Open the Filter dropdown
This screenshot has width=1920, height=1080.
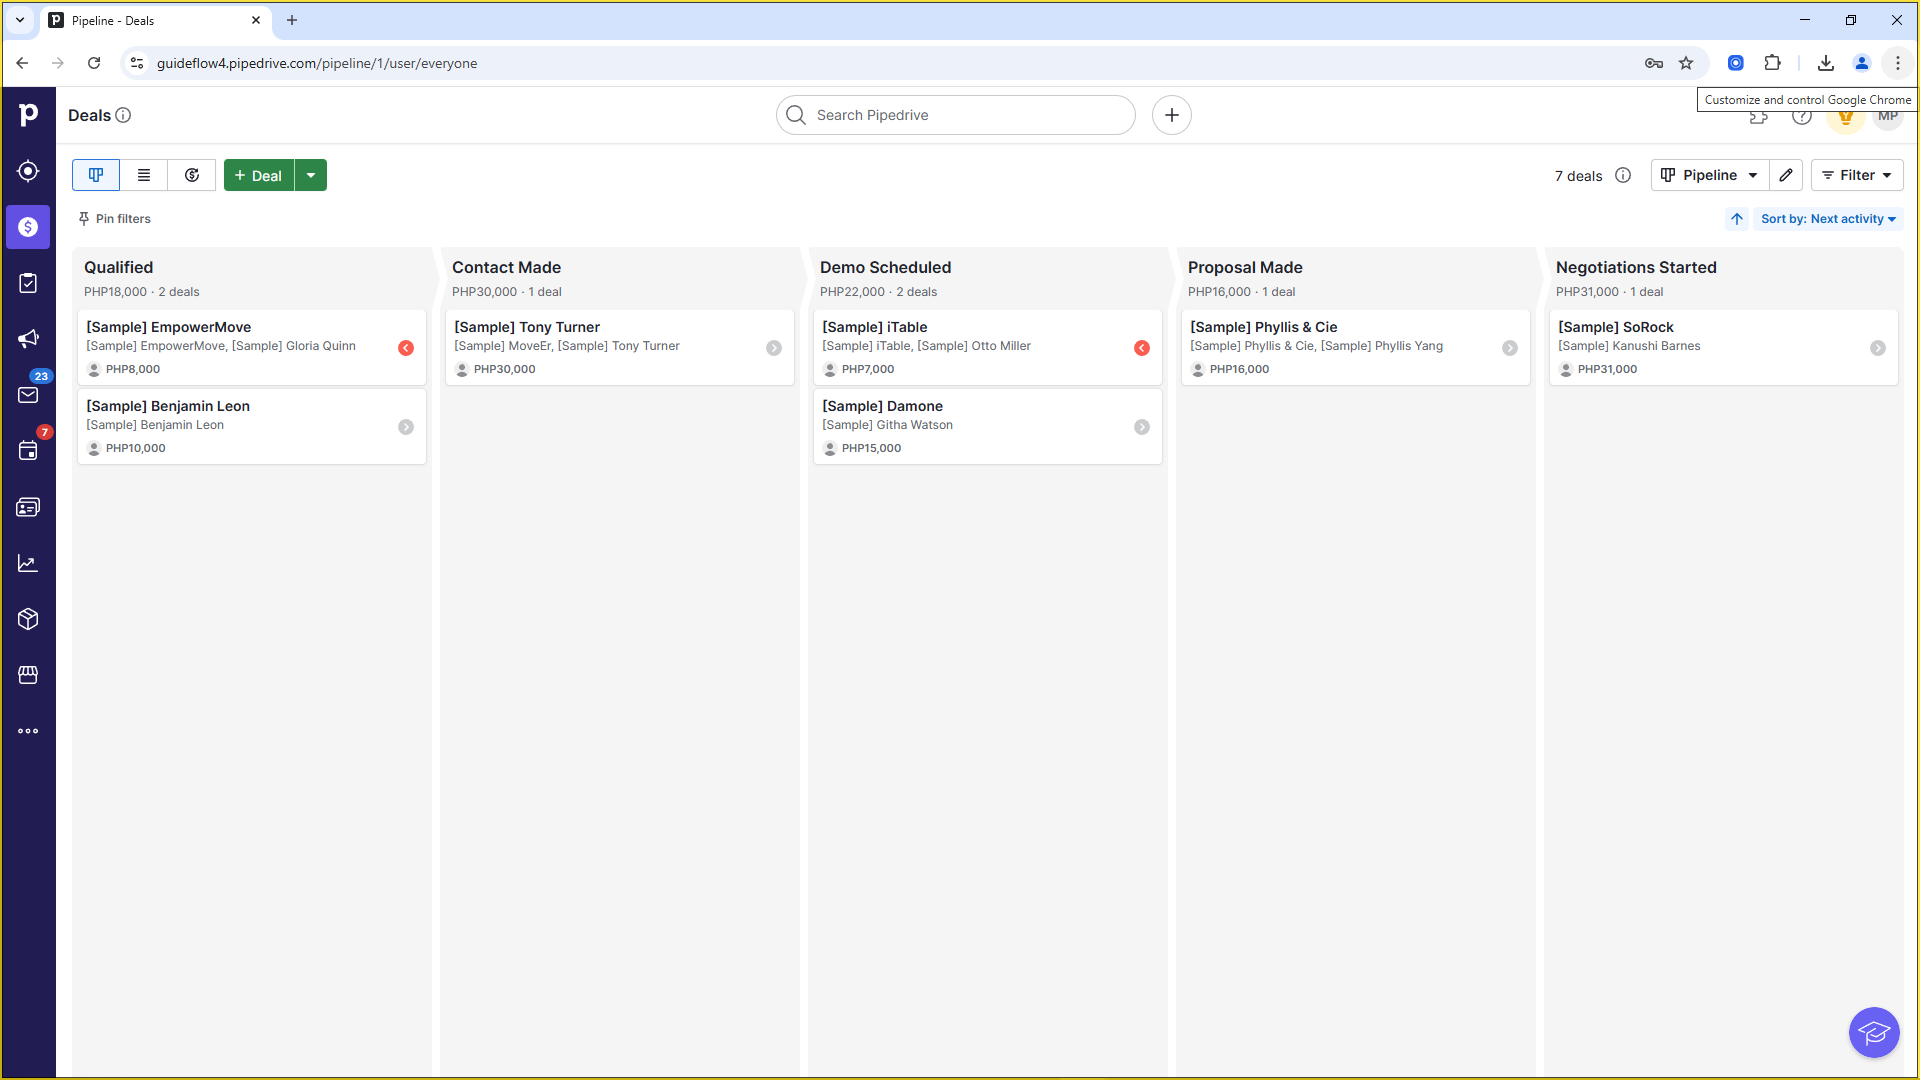[1856, 175]
